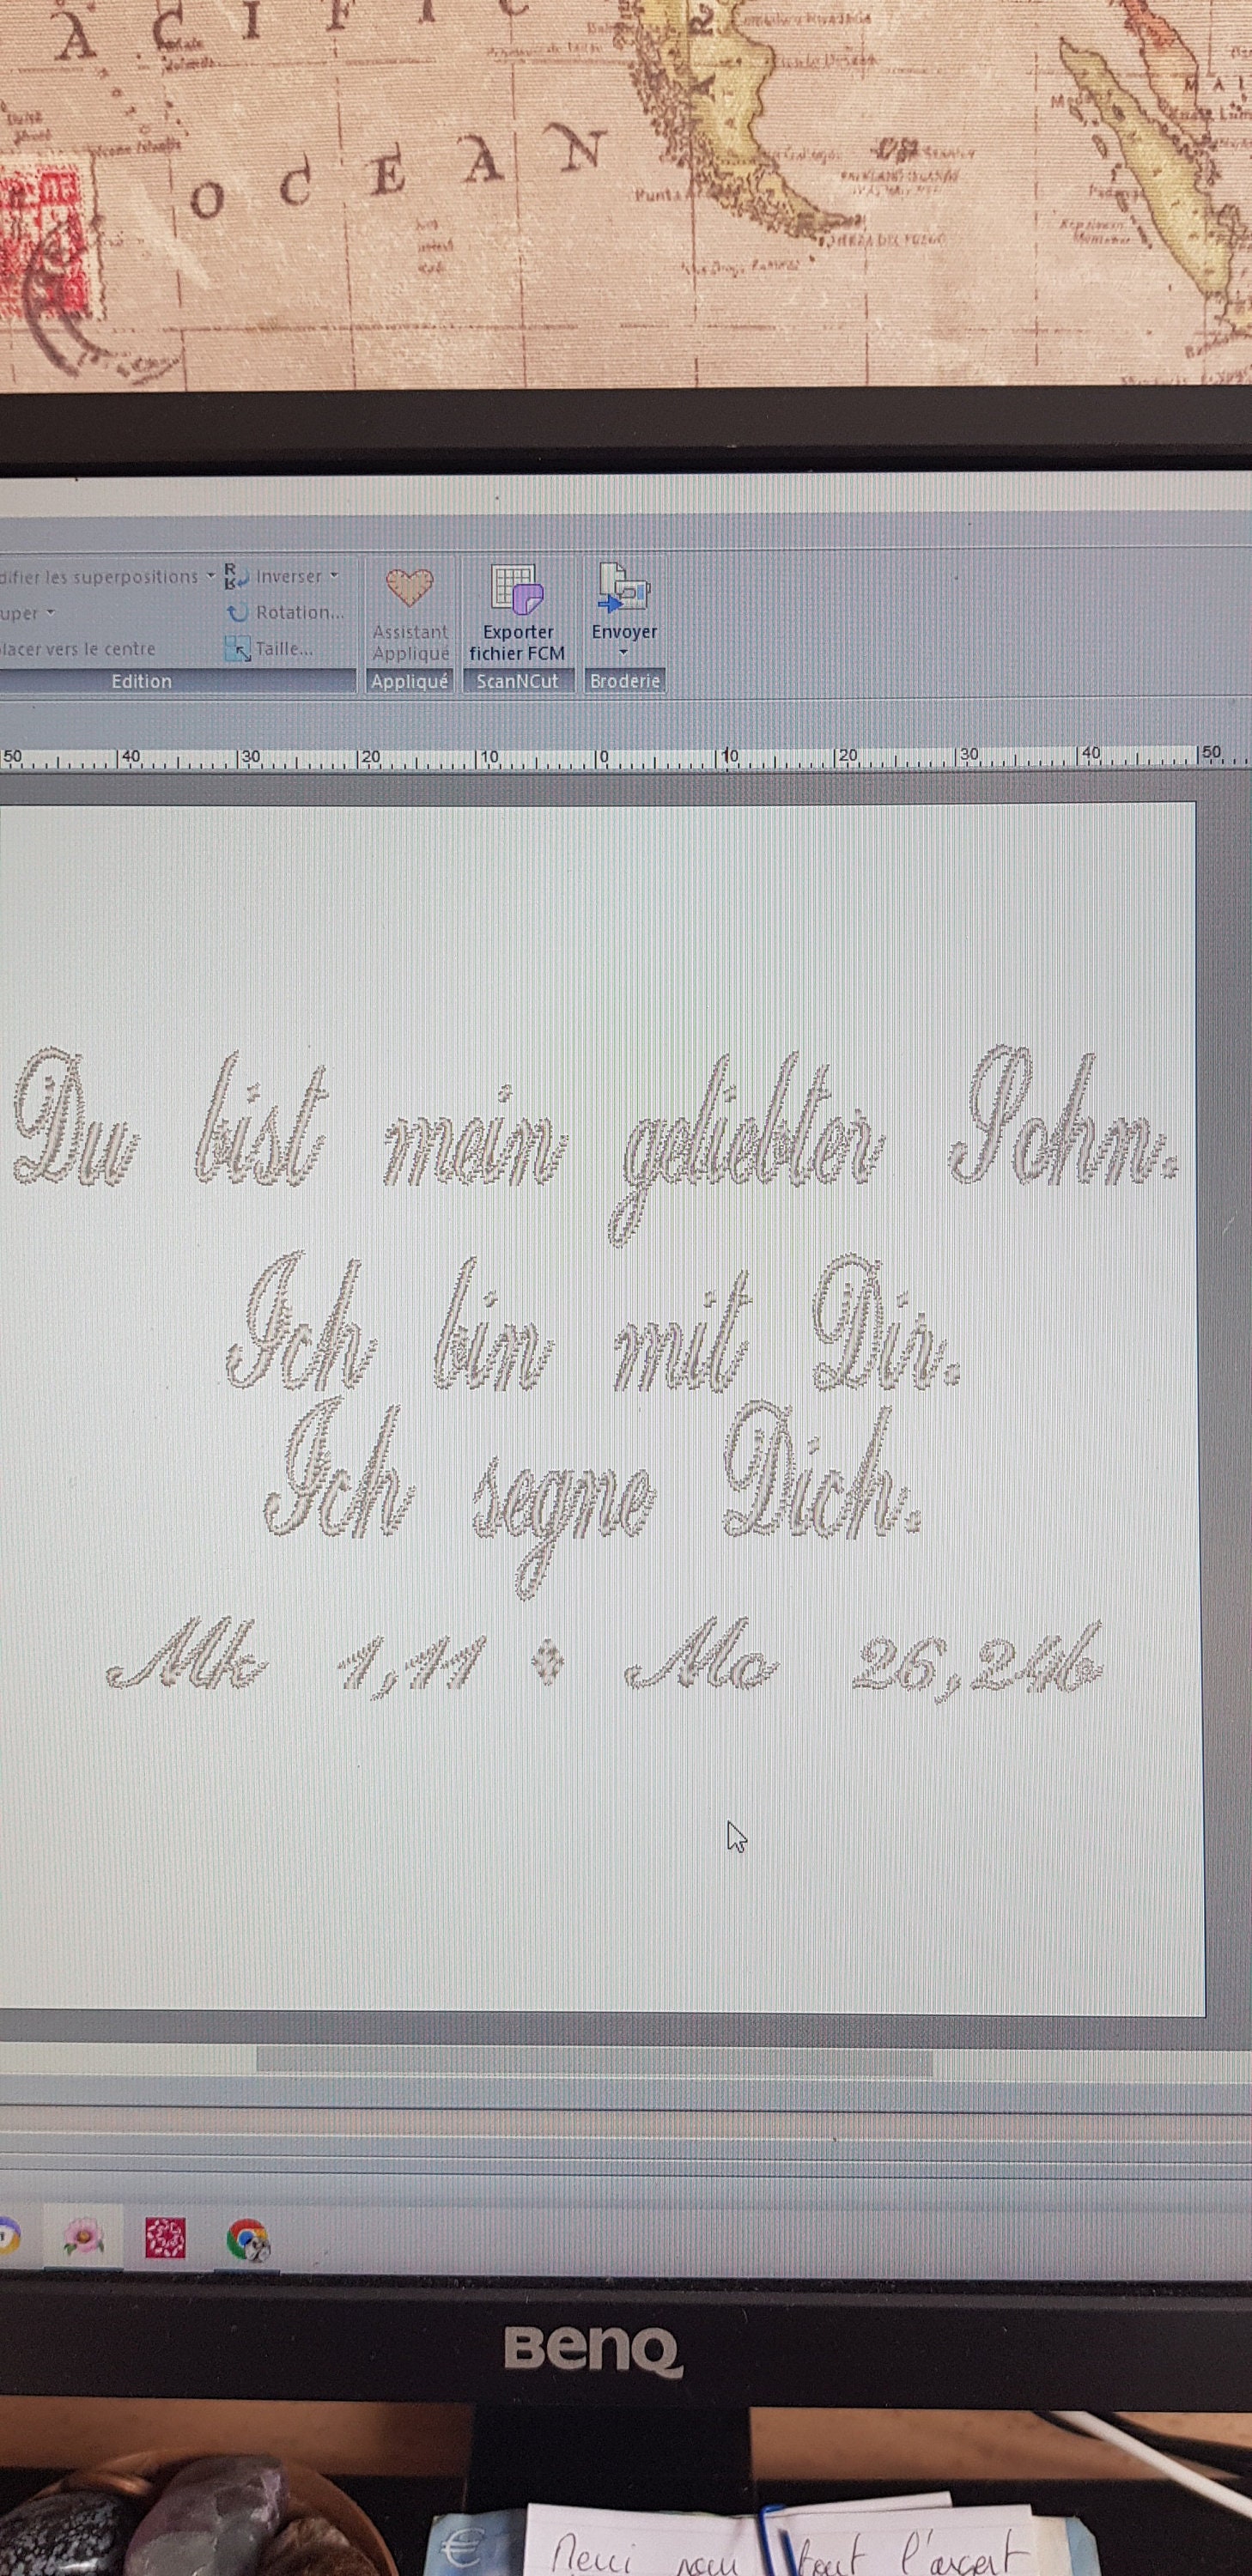Click the Edition group label

[141, 681]
